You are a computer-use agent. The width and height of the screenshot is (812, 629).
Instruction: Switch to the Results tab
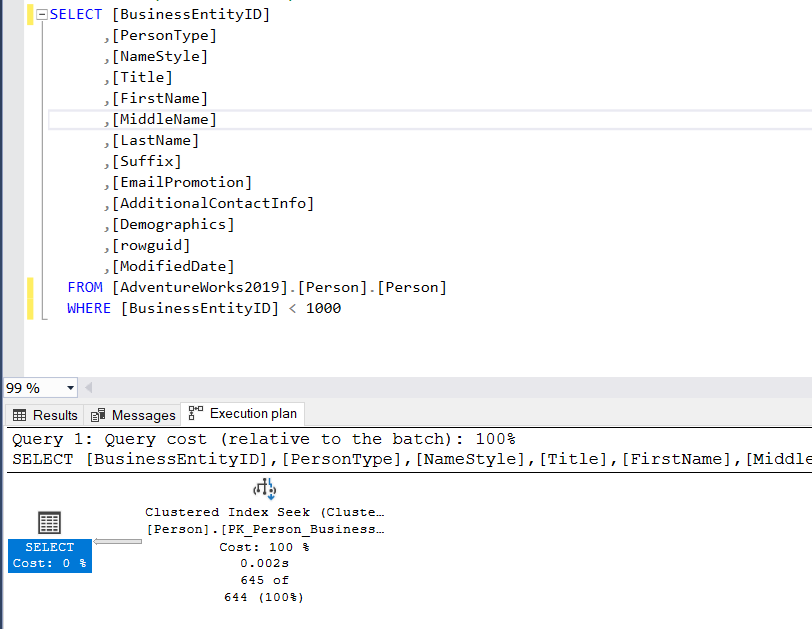45,415
